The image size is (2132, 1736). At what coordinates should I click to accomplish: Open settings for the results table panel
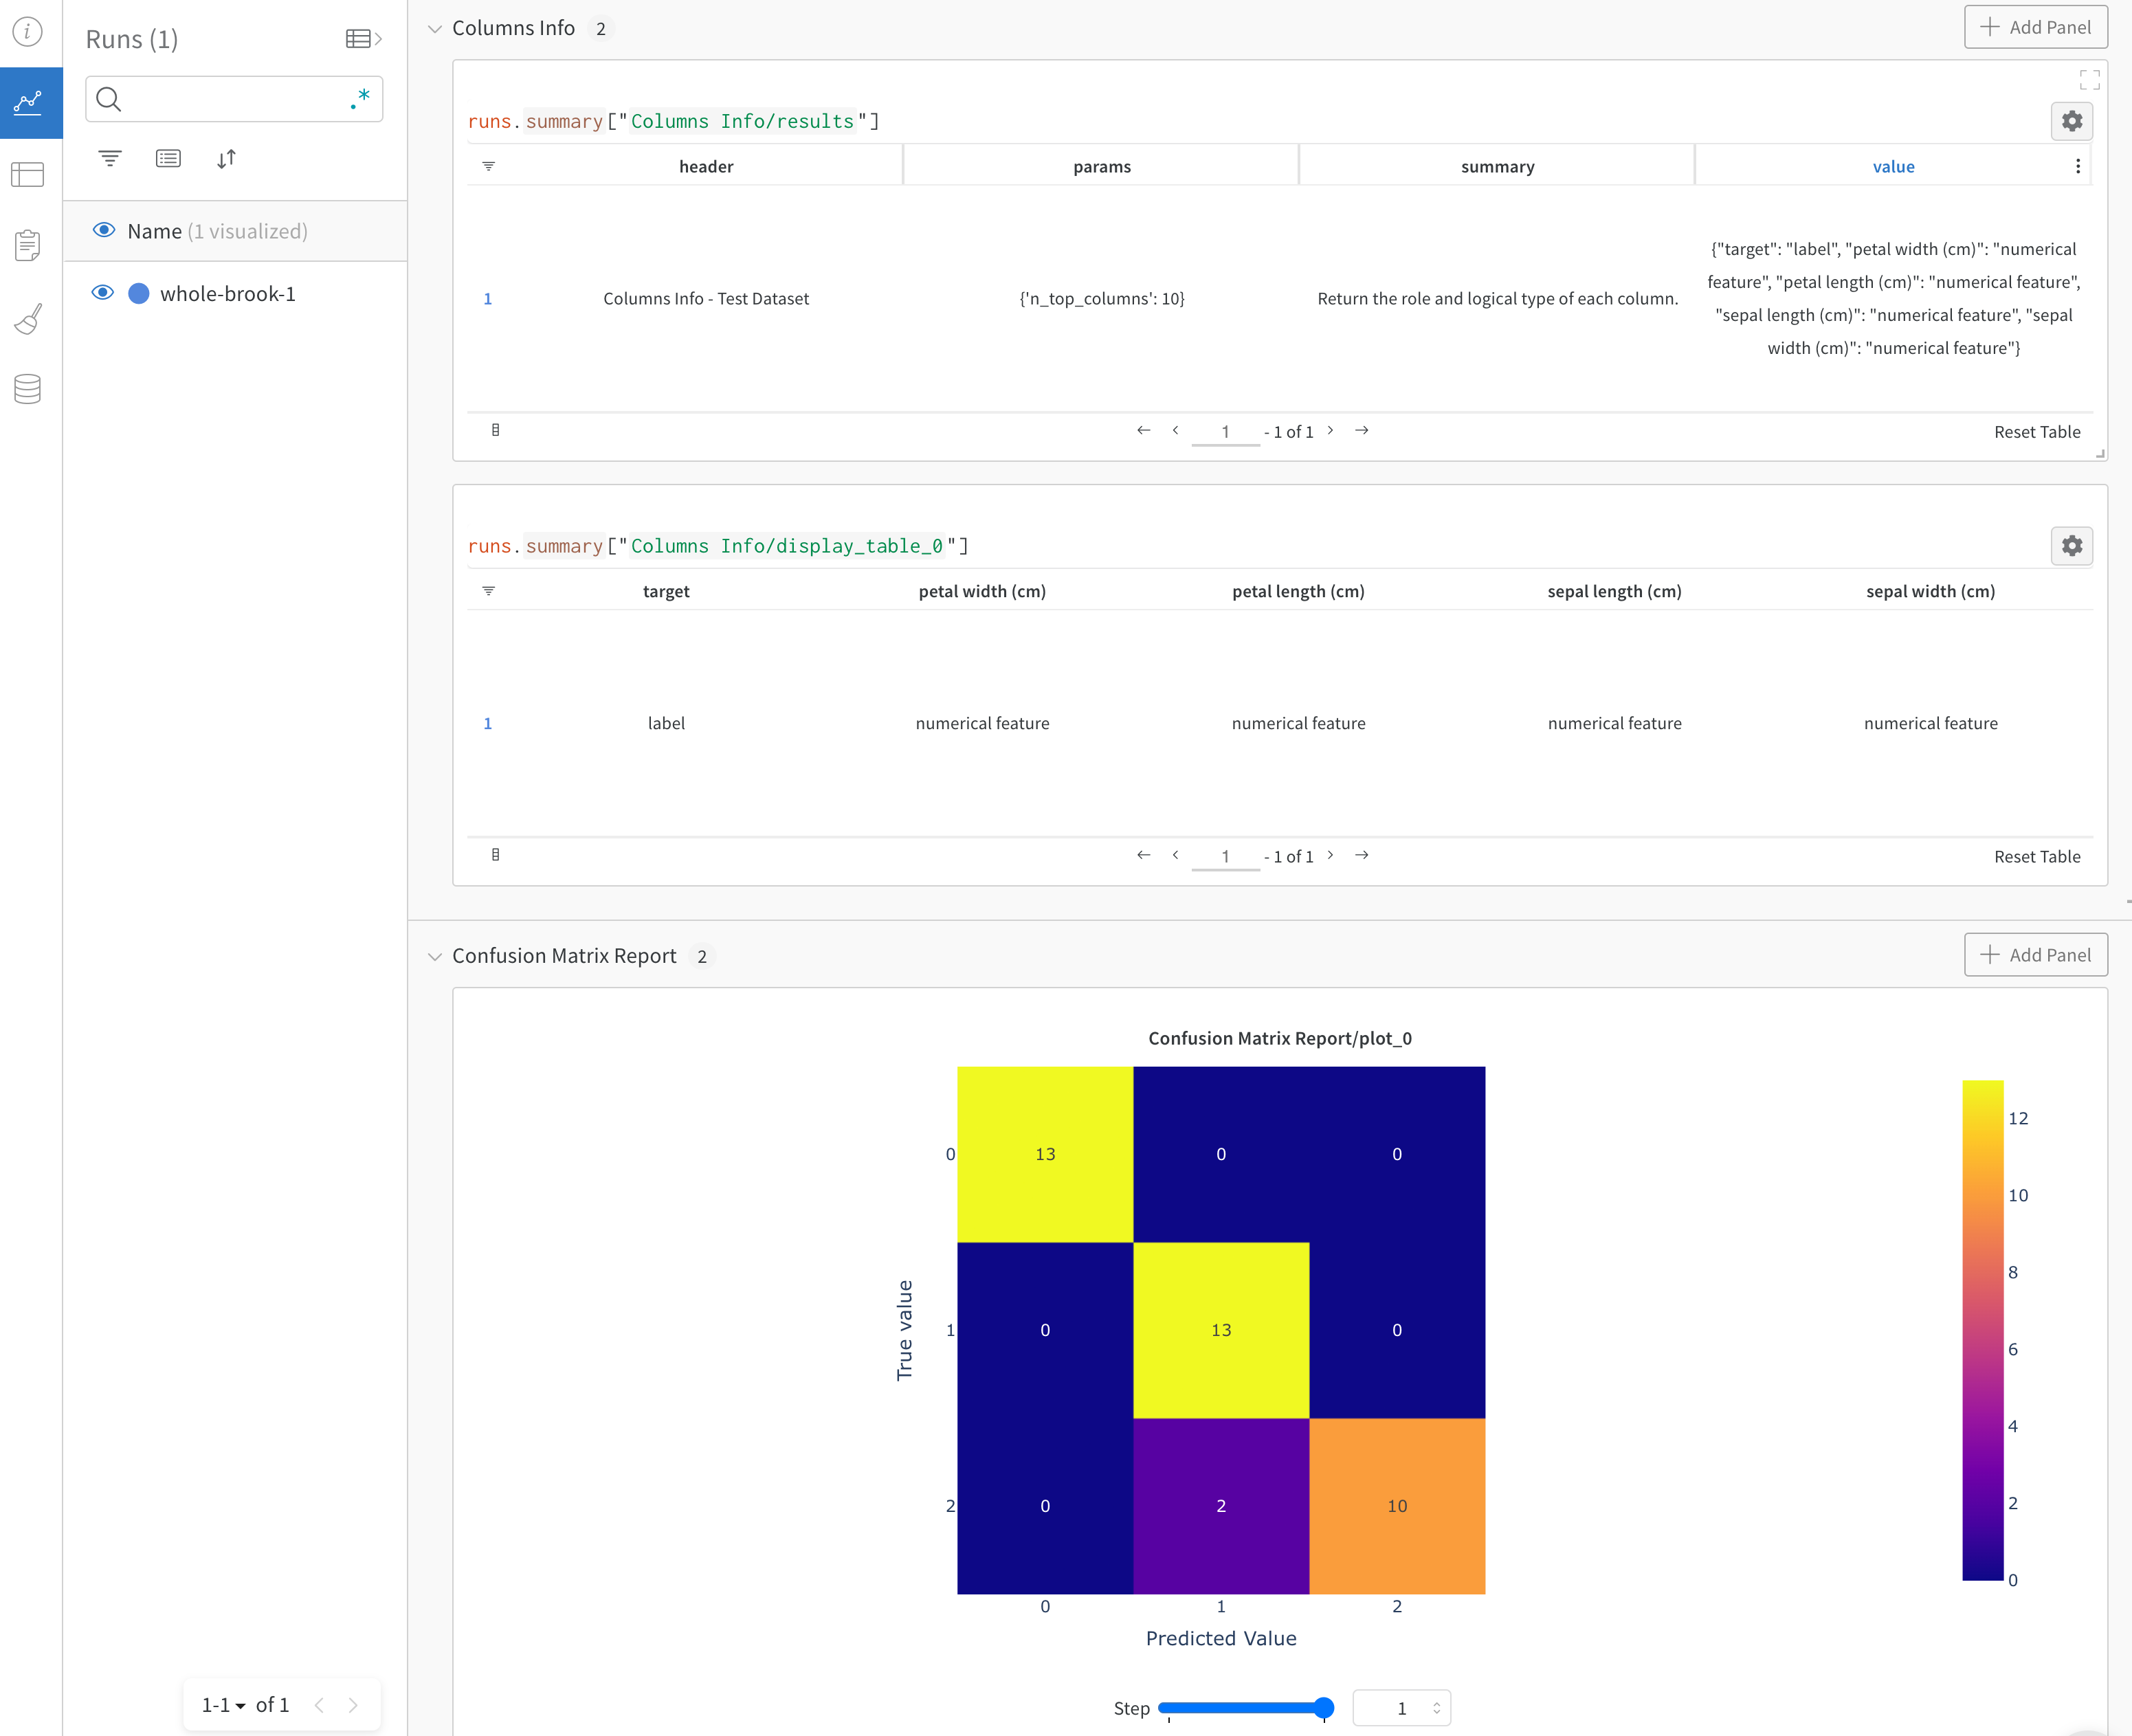(x=2071, y=121)
